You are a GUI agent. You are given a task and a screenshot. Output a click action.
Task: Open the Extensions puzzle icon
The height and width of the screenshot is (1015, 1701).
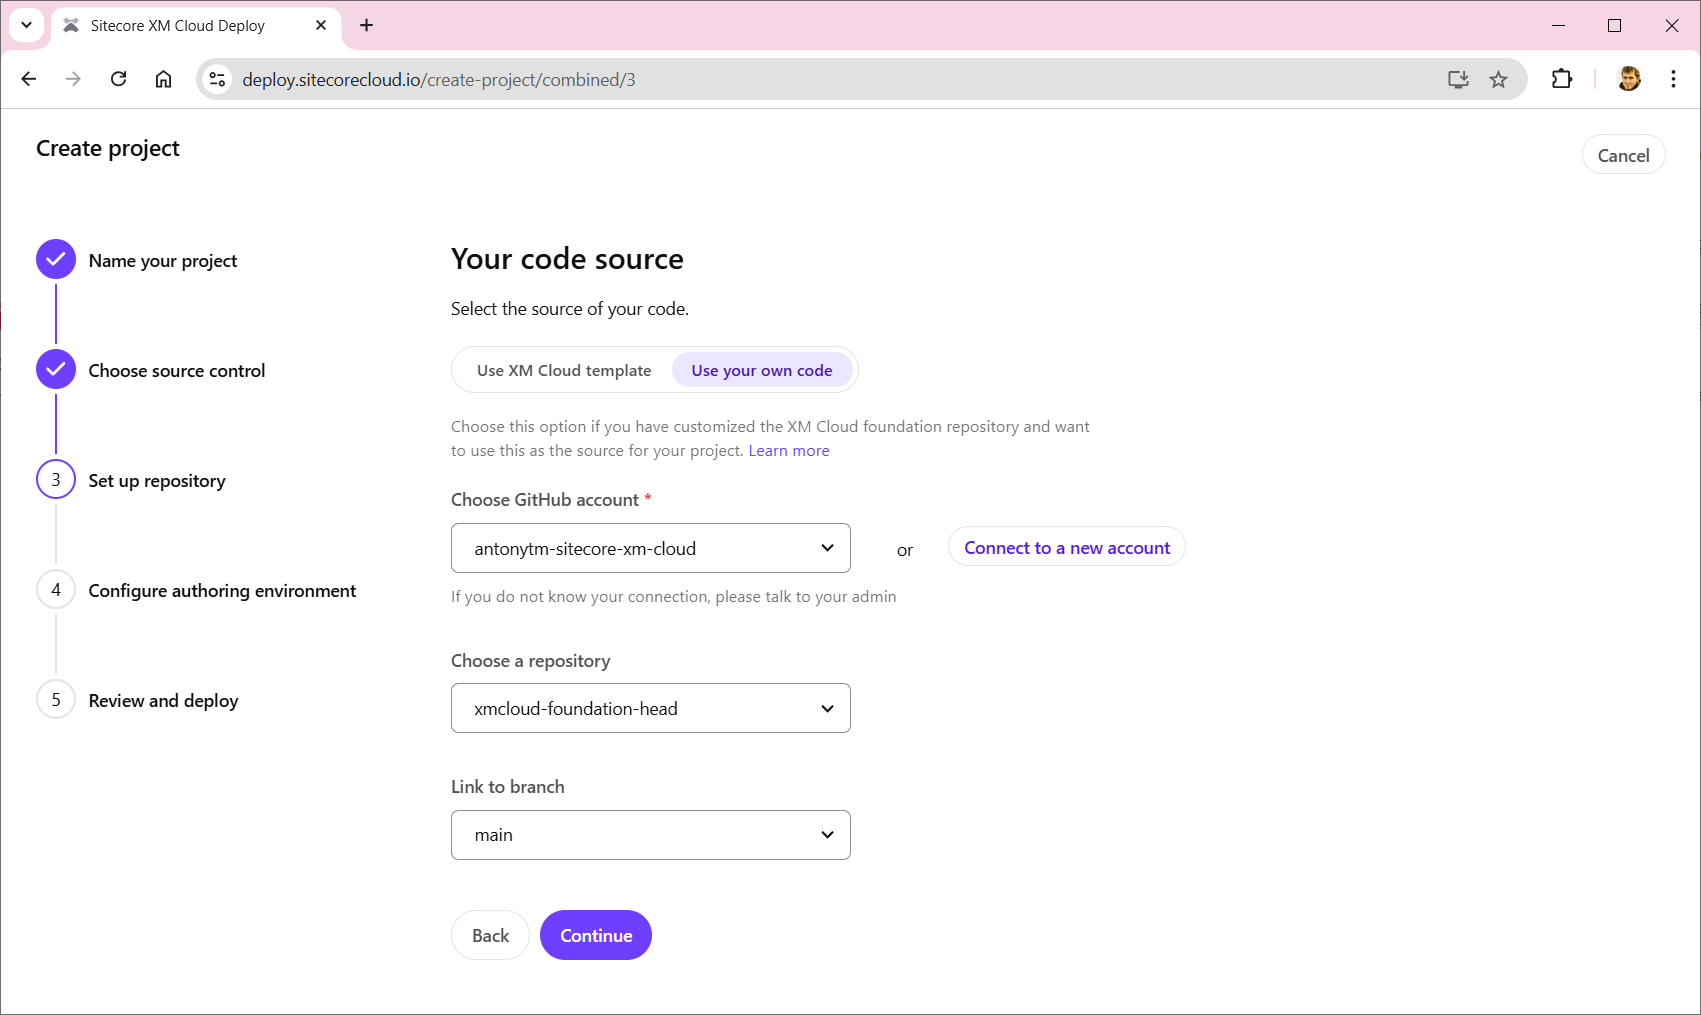[1561, 79]
